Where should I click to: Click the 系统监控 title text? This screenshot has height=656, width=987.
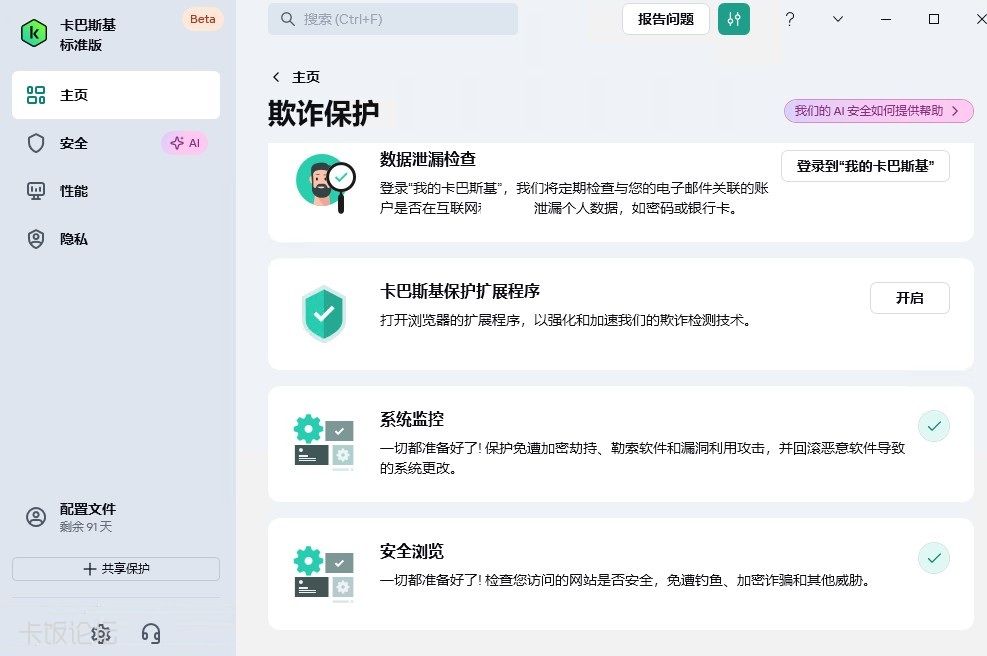(412, 419)
